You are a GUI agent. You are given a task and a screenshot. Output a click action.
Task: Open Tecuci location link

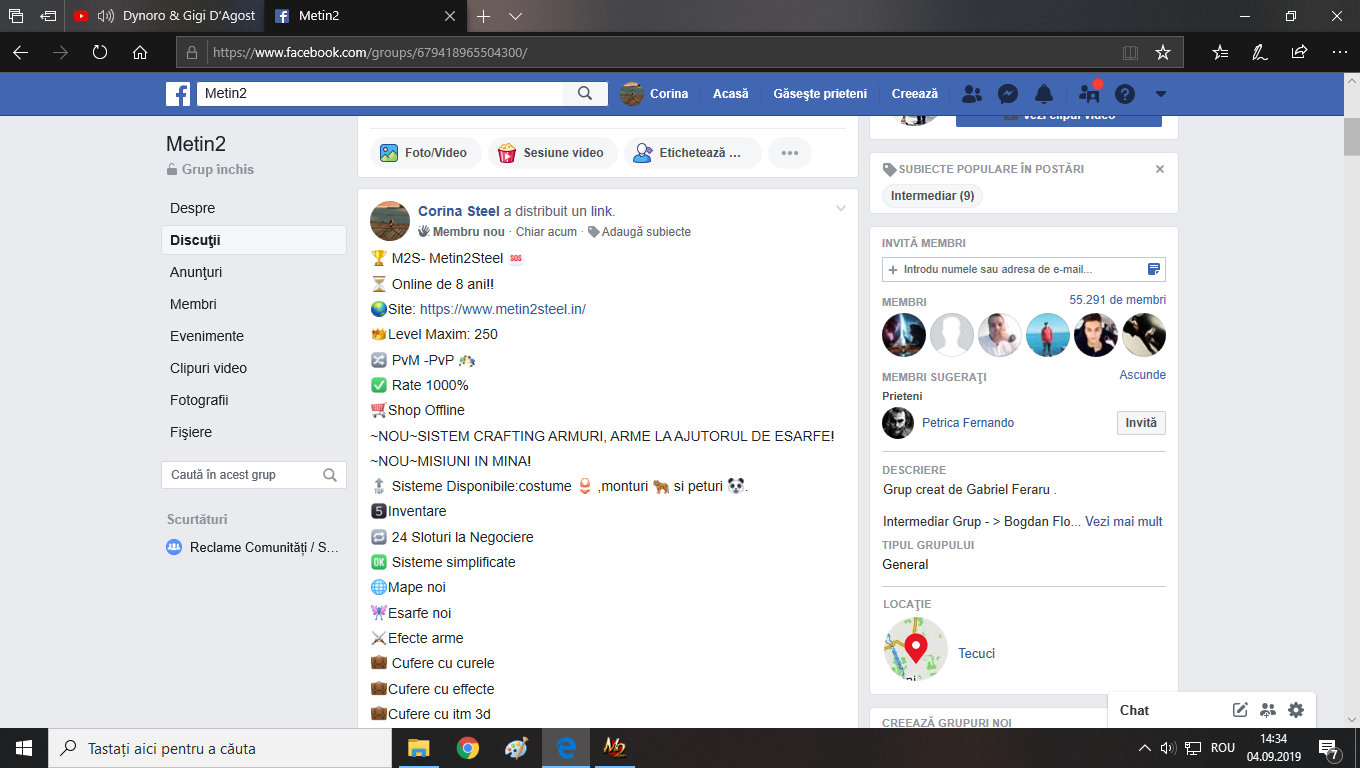coord(976,654)
